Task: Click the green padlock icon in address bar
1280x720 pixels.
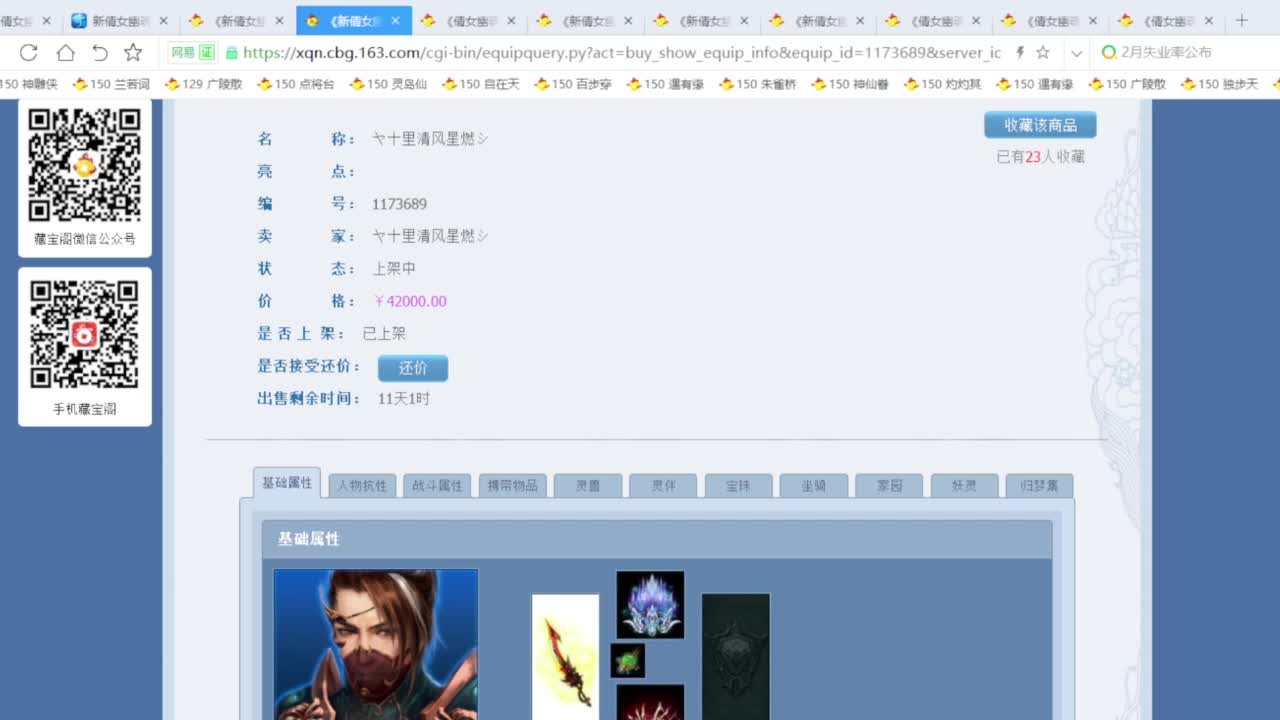Action: coord(232,53)
